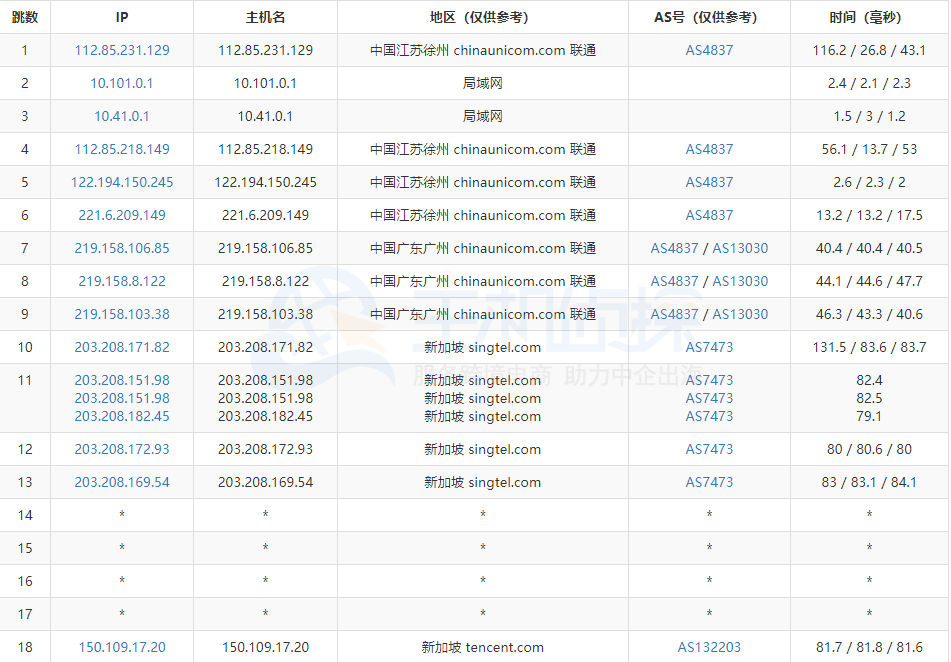Screen dimensions: 951x662
Task: Open the 10.101.0.1 LAN address link
Action: pos(122,83)
